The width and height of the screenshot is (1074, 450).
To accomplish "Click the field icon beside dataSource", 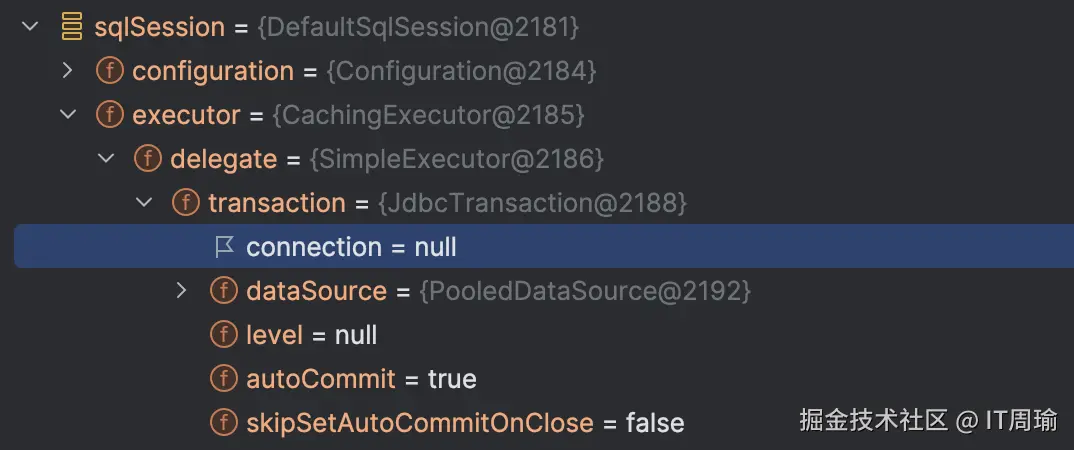I will (224, 291).
